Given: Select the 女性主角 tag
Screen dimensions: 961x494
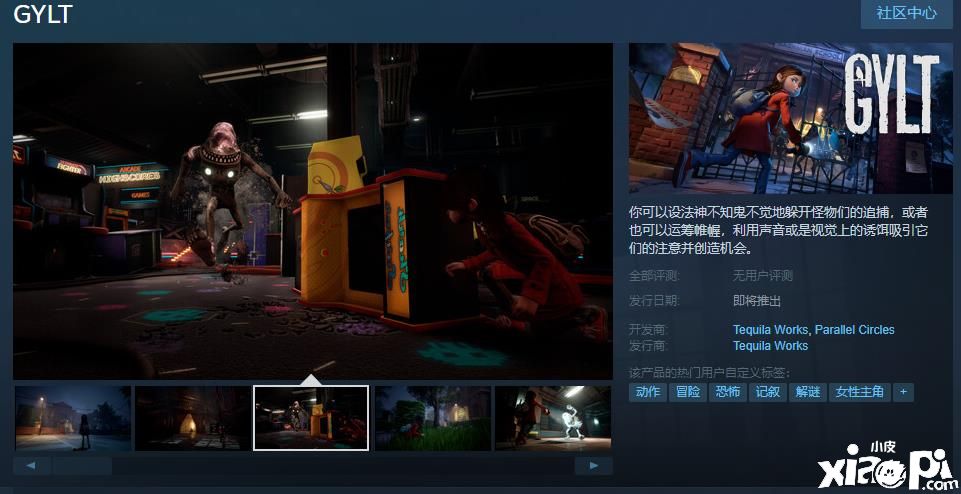Looking at the screenshot, I should (x=860, y=392).
